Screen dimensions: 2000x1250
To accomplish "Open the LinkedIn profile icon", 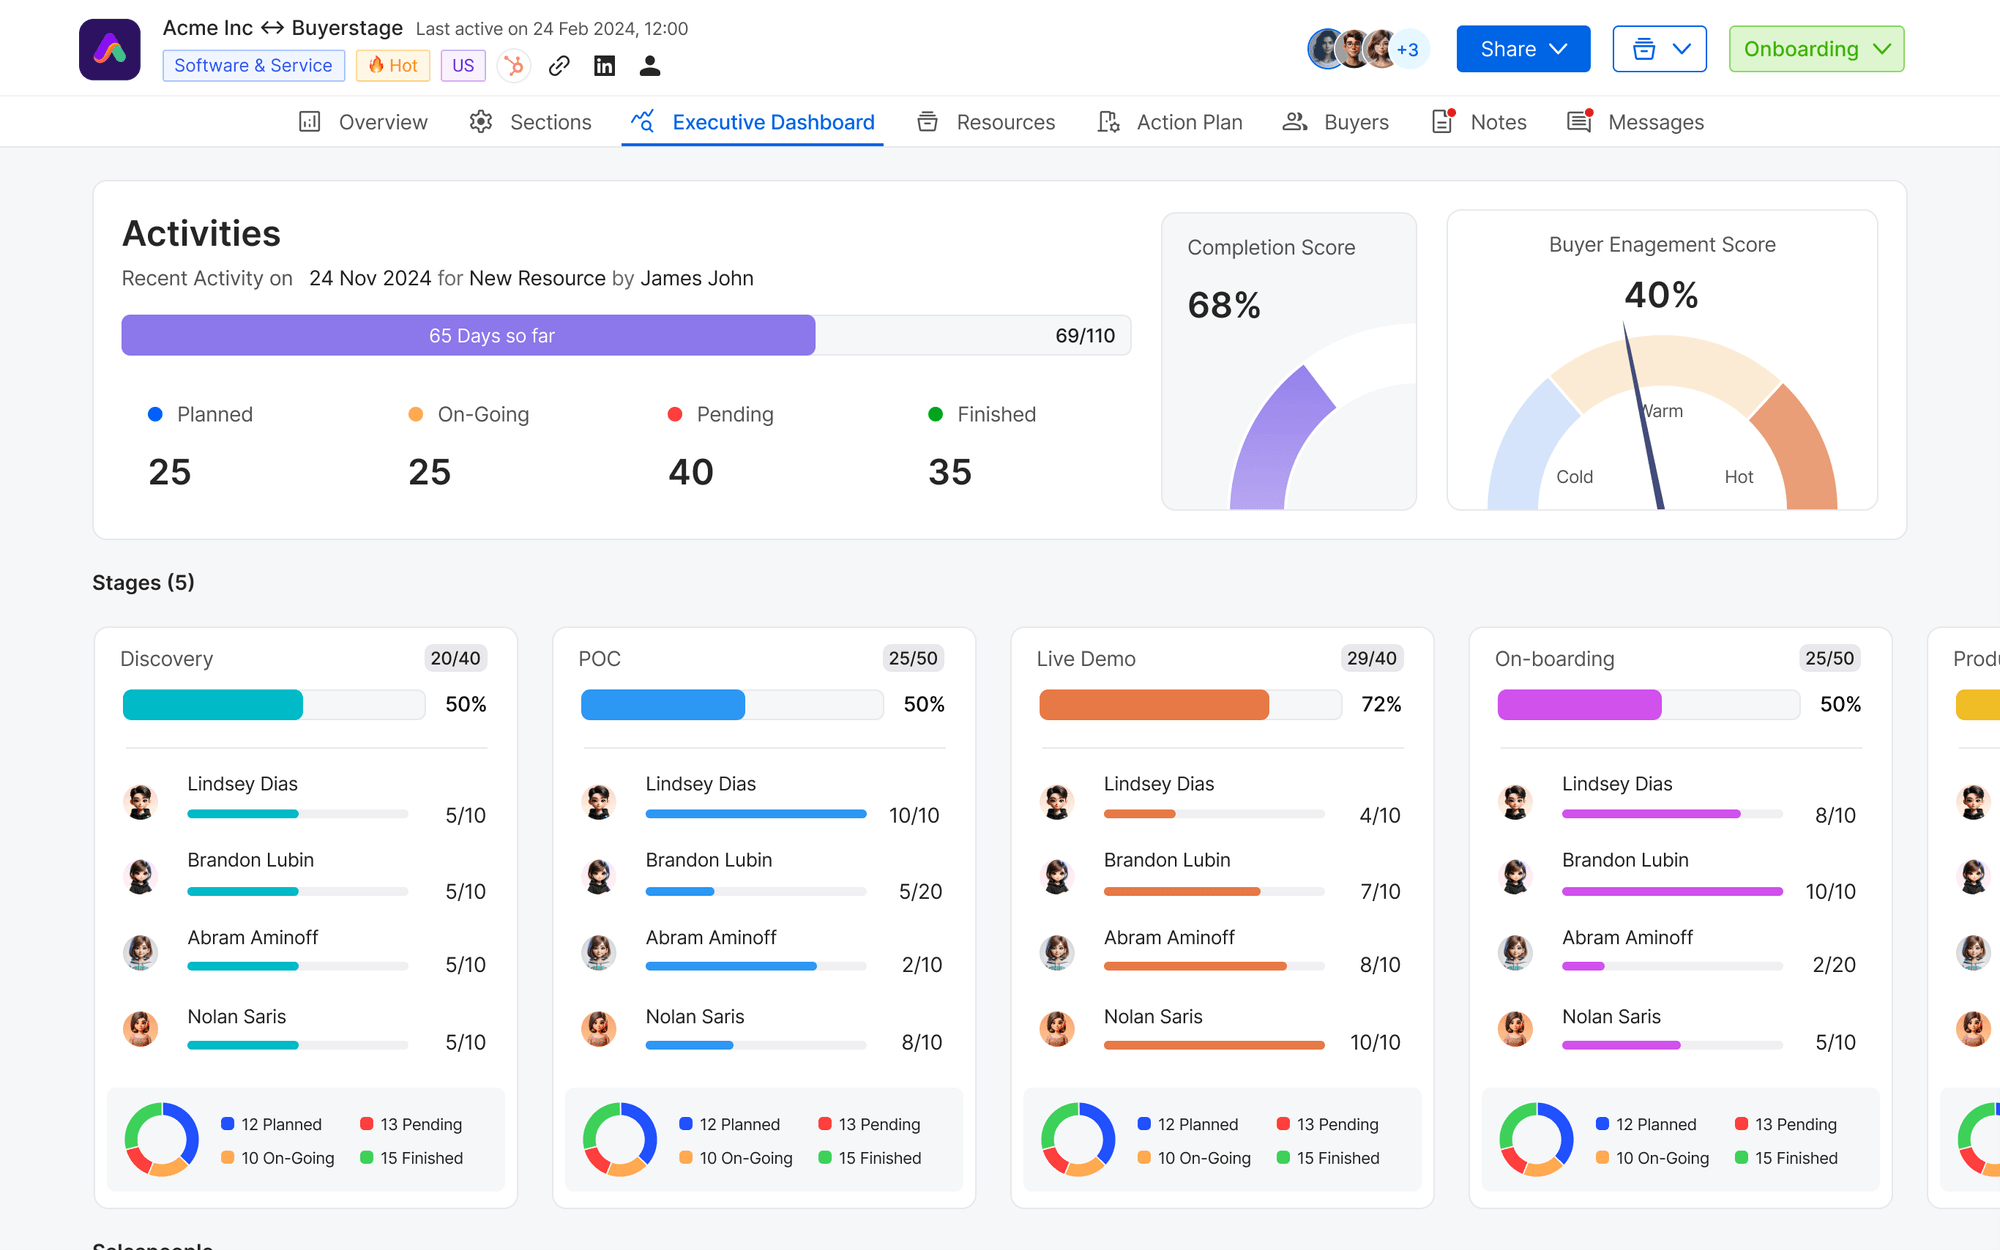I will pos(604,66).
